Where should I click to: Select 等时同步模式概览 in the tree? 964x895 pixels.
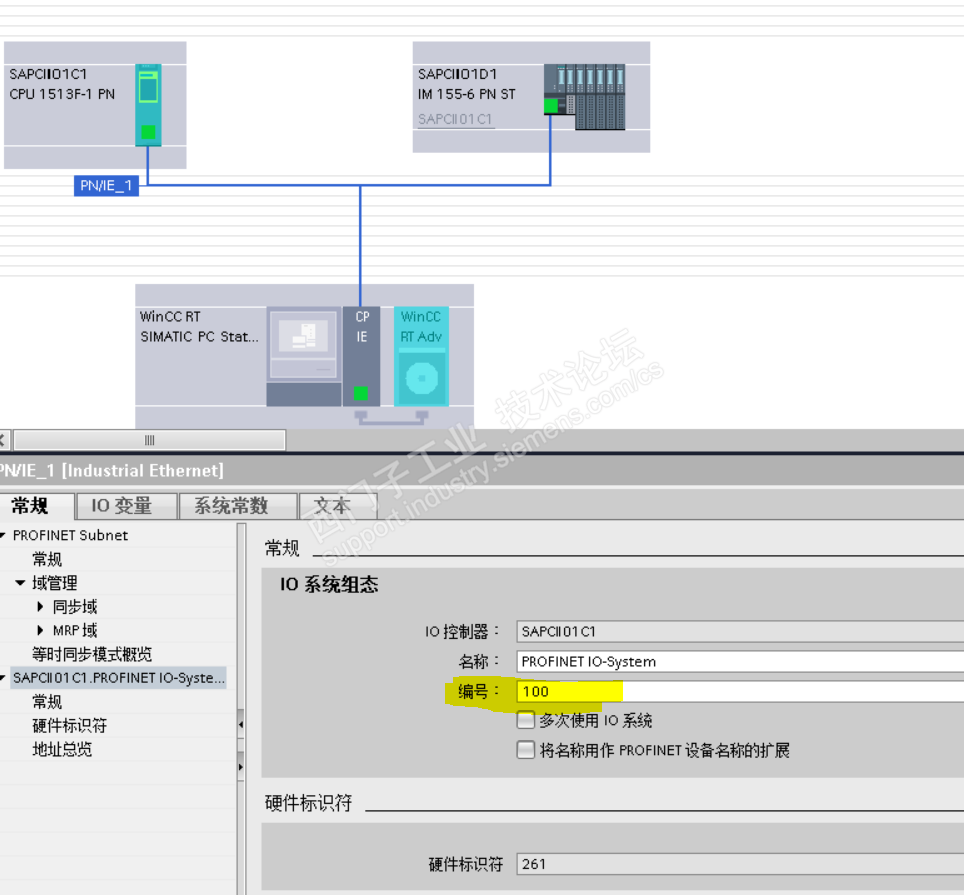92,654
